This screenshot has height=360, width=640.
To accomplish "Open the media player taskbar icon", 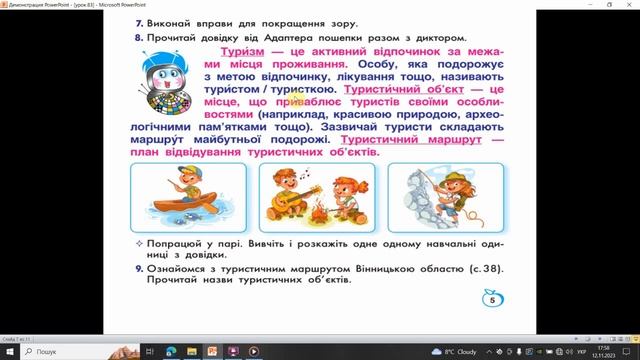I will (x=253, y=351).
